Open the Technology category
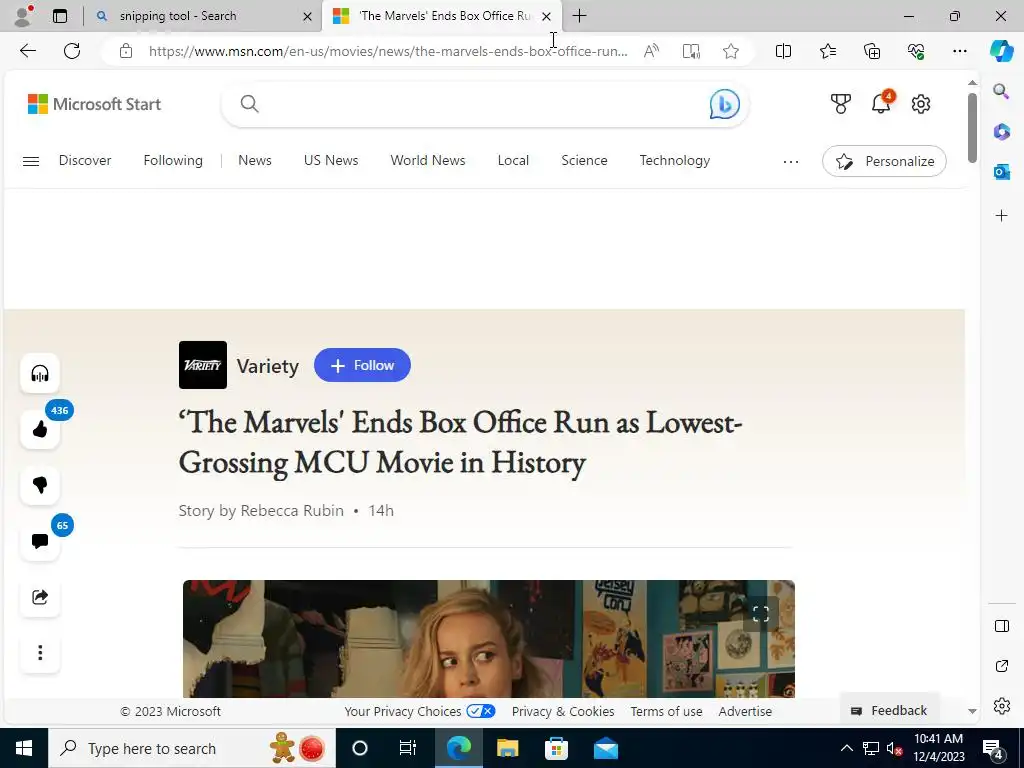Image resolution: width=1024 pixels, height=768 pixels. click(x=675, y=161)
